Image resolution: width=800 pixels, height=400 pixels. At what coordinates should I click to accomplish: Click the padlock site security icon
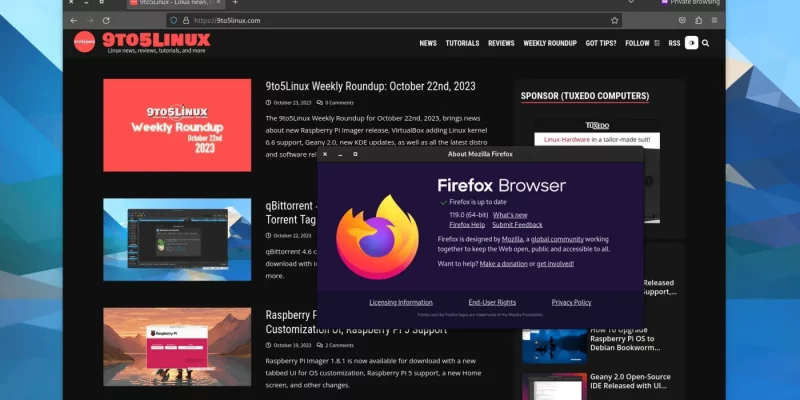click(x=186, y=20)
